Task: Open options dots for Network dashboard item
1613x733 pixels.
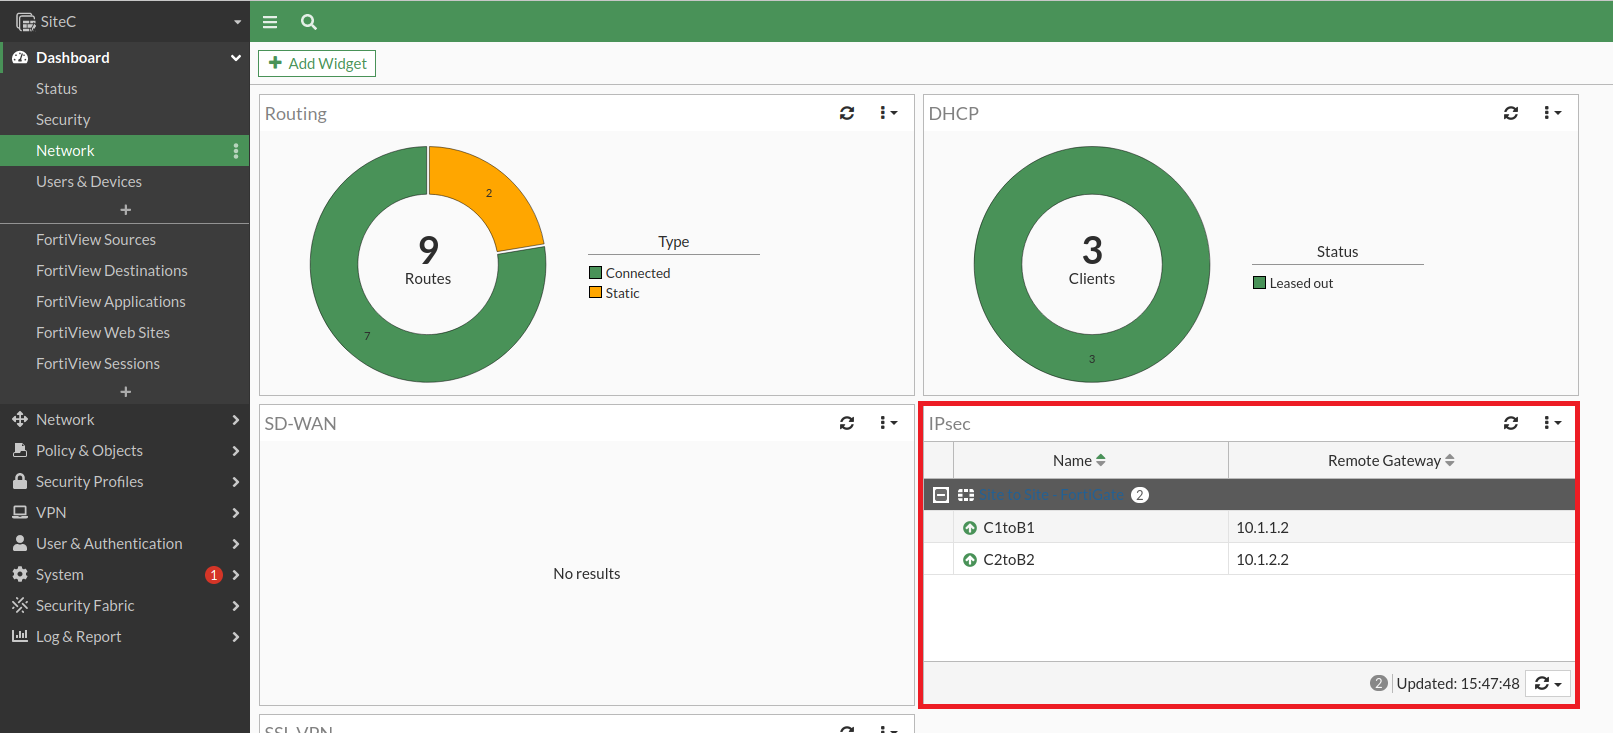Action: click(x=236, y=151)
